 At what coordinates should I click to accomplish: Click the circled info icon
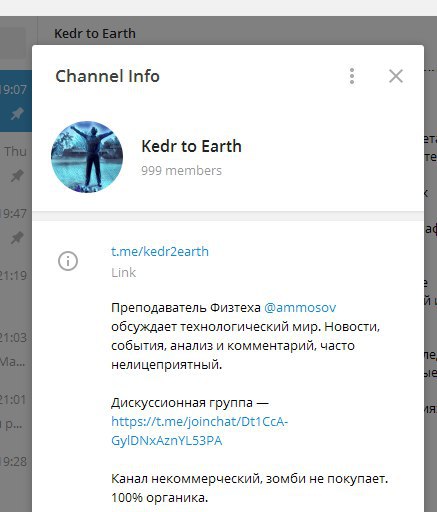coord(68,261)
